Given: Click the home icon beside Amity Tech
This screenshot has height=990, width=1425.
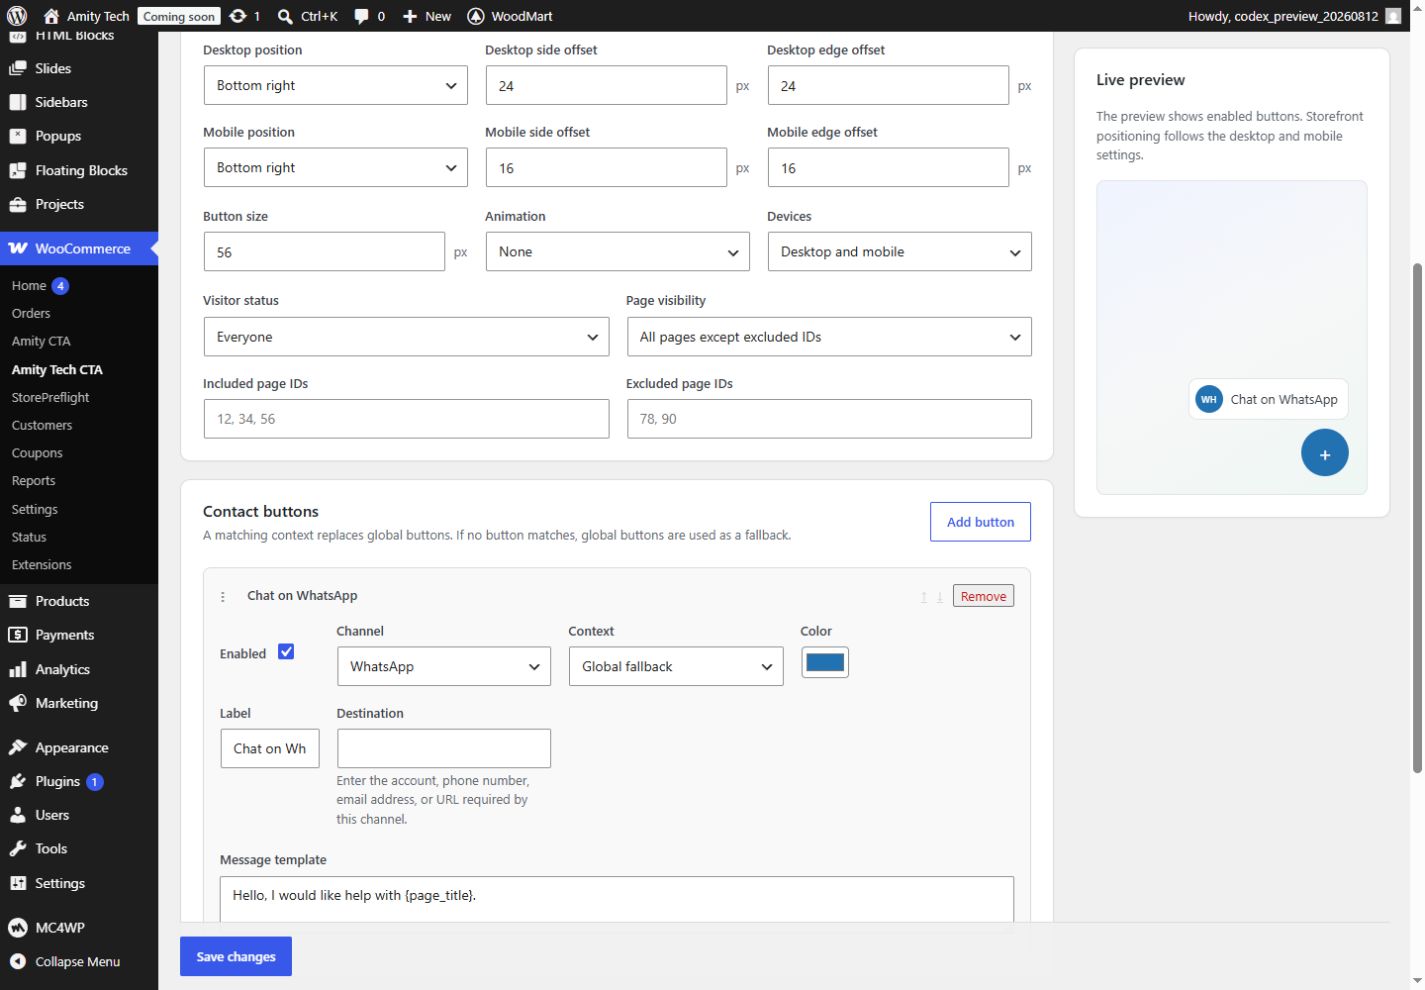Looking at the screenshot, I should pos(51,16).
